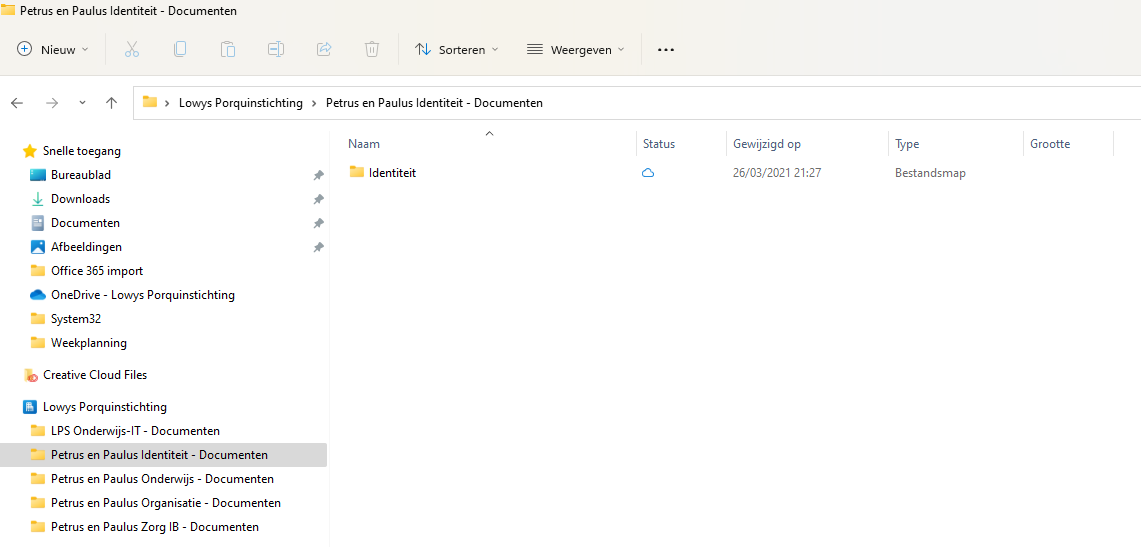This screenshot has width=1141, height=547.
Task: Click the Copy icon in toolbar
Action: [180, 49]
